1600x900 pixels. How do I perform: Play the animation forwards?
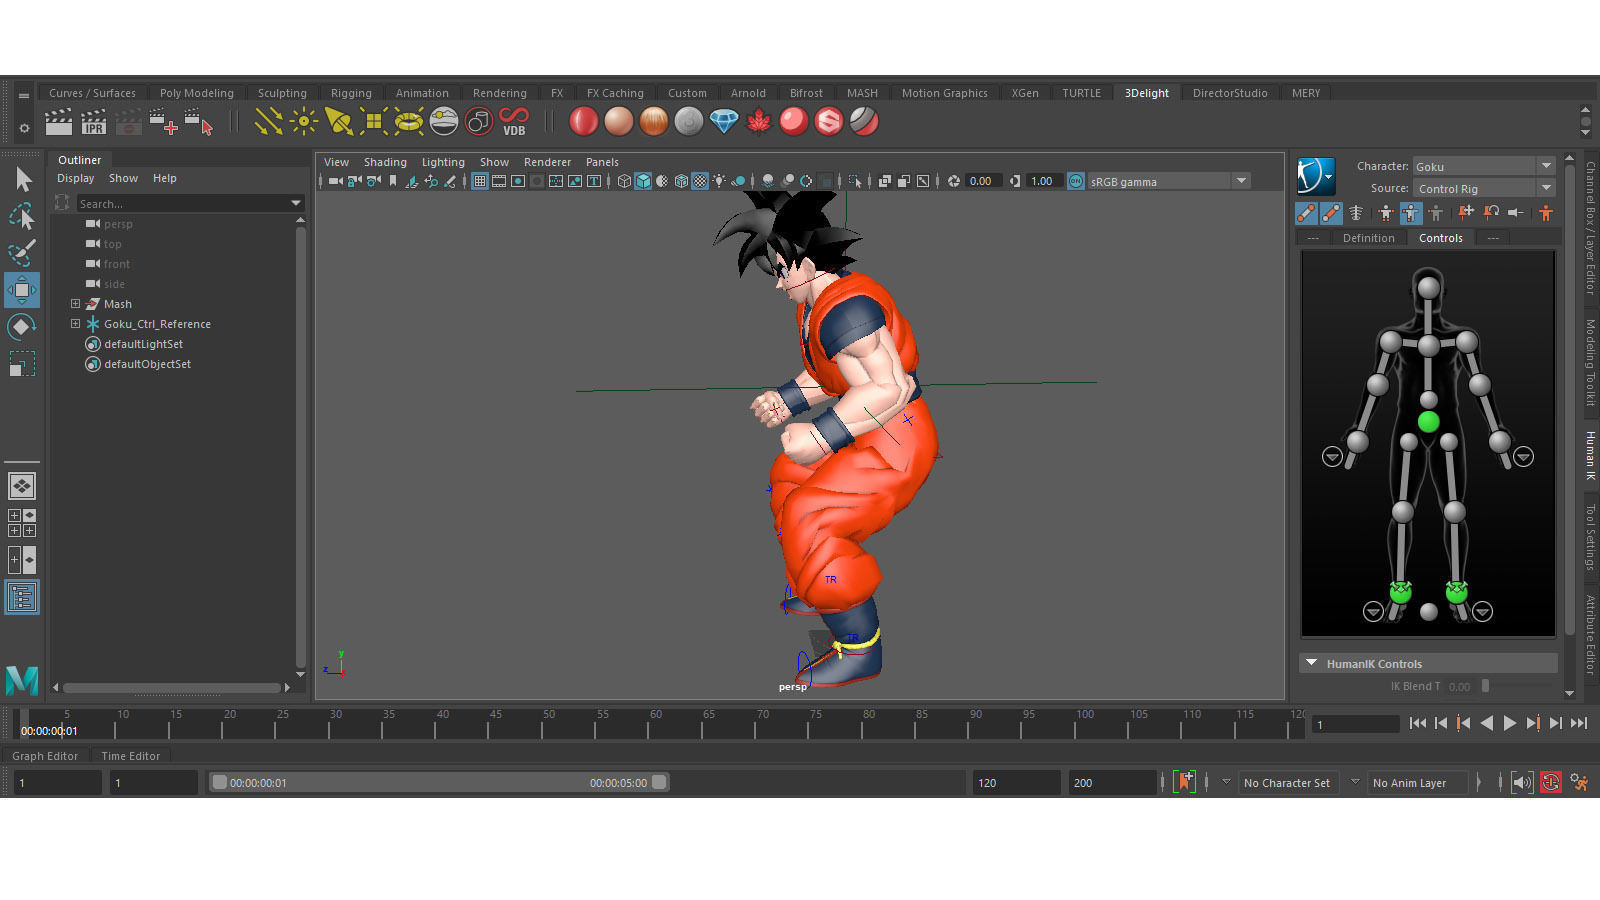[1510, 723]
